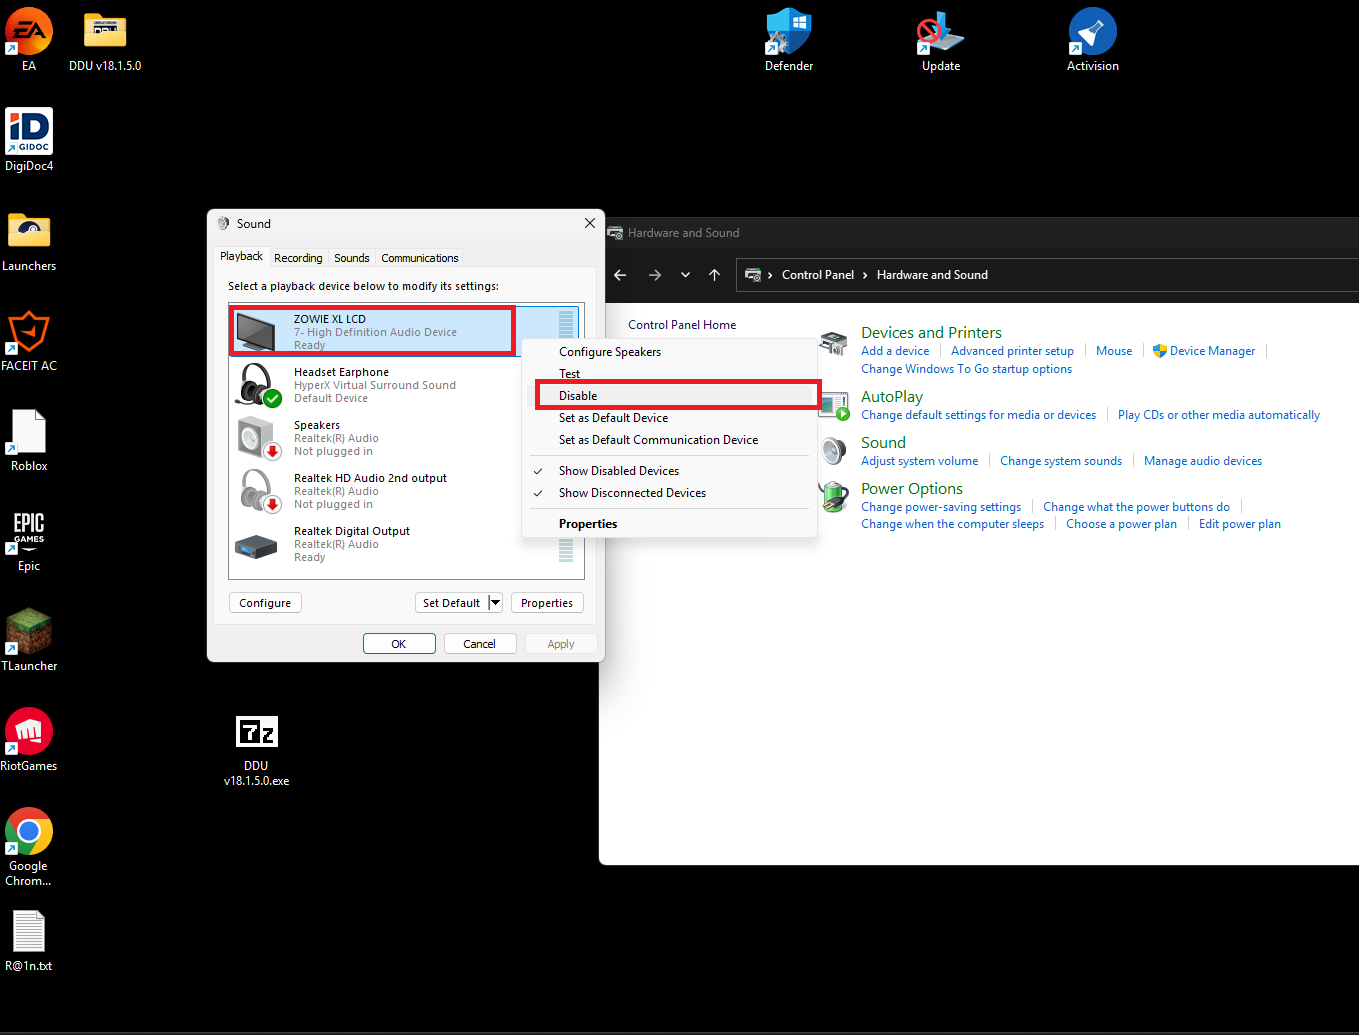
Task: Choose Disable from the context menu
Action: click(x=669, y=396)
